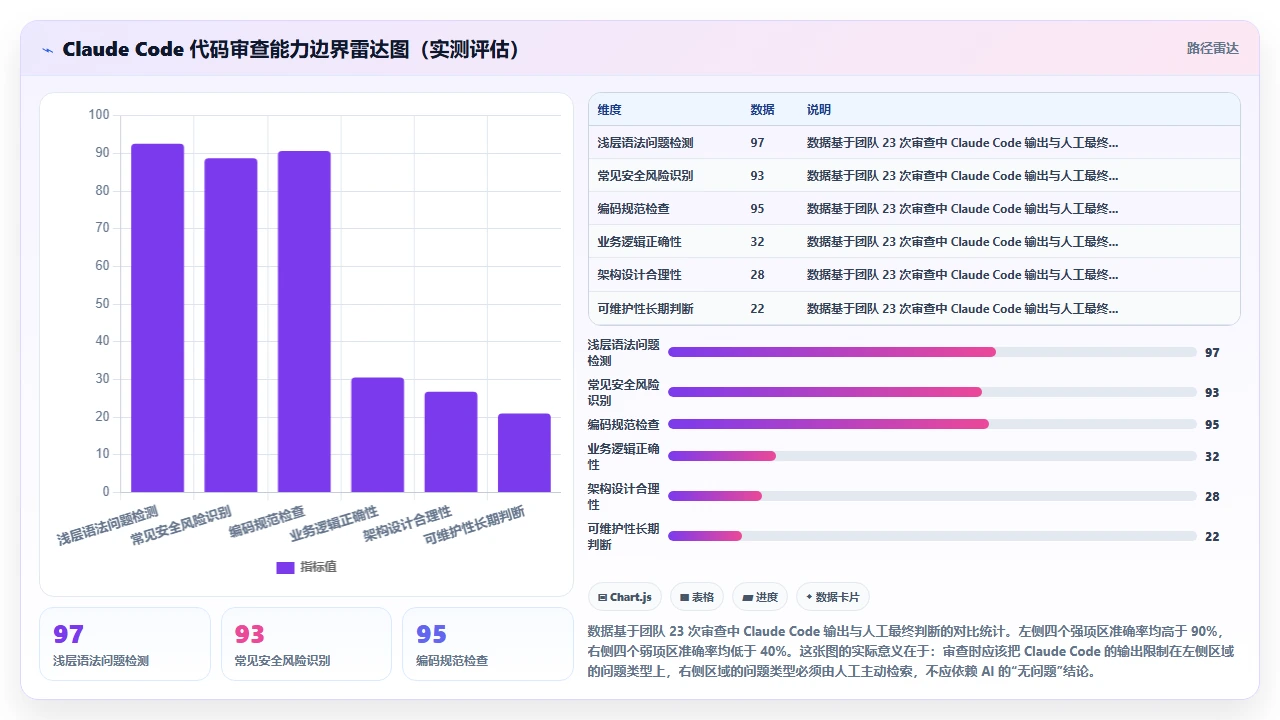Click the table value 28
The image size is (1280, 720).
coord(757,275)
